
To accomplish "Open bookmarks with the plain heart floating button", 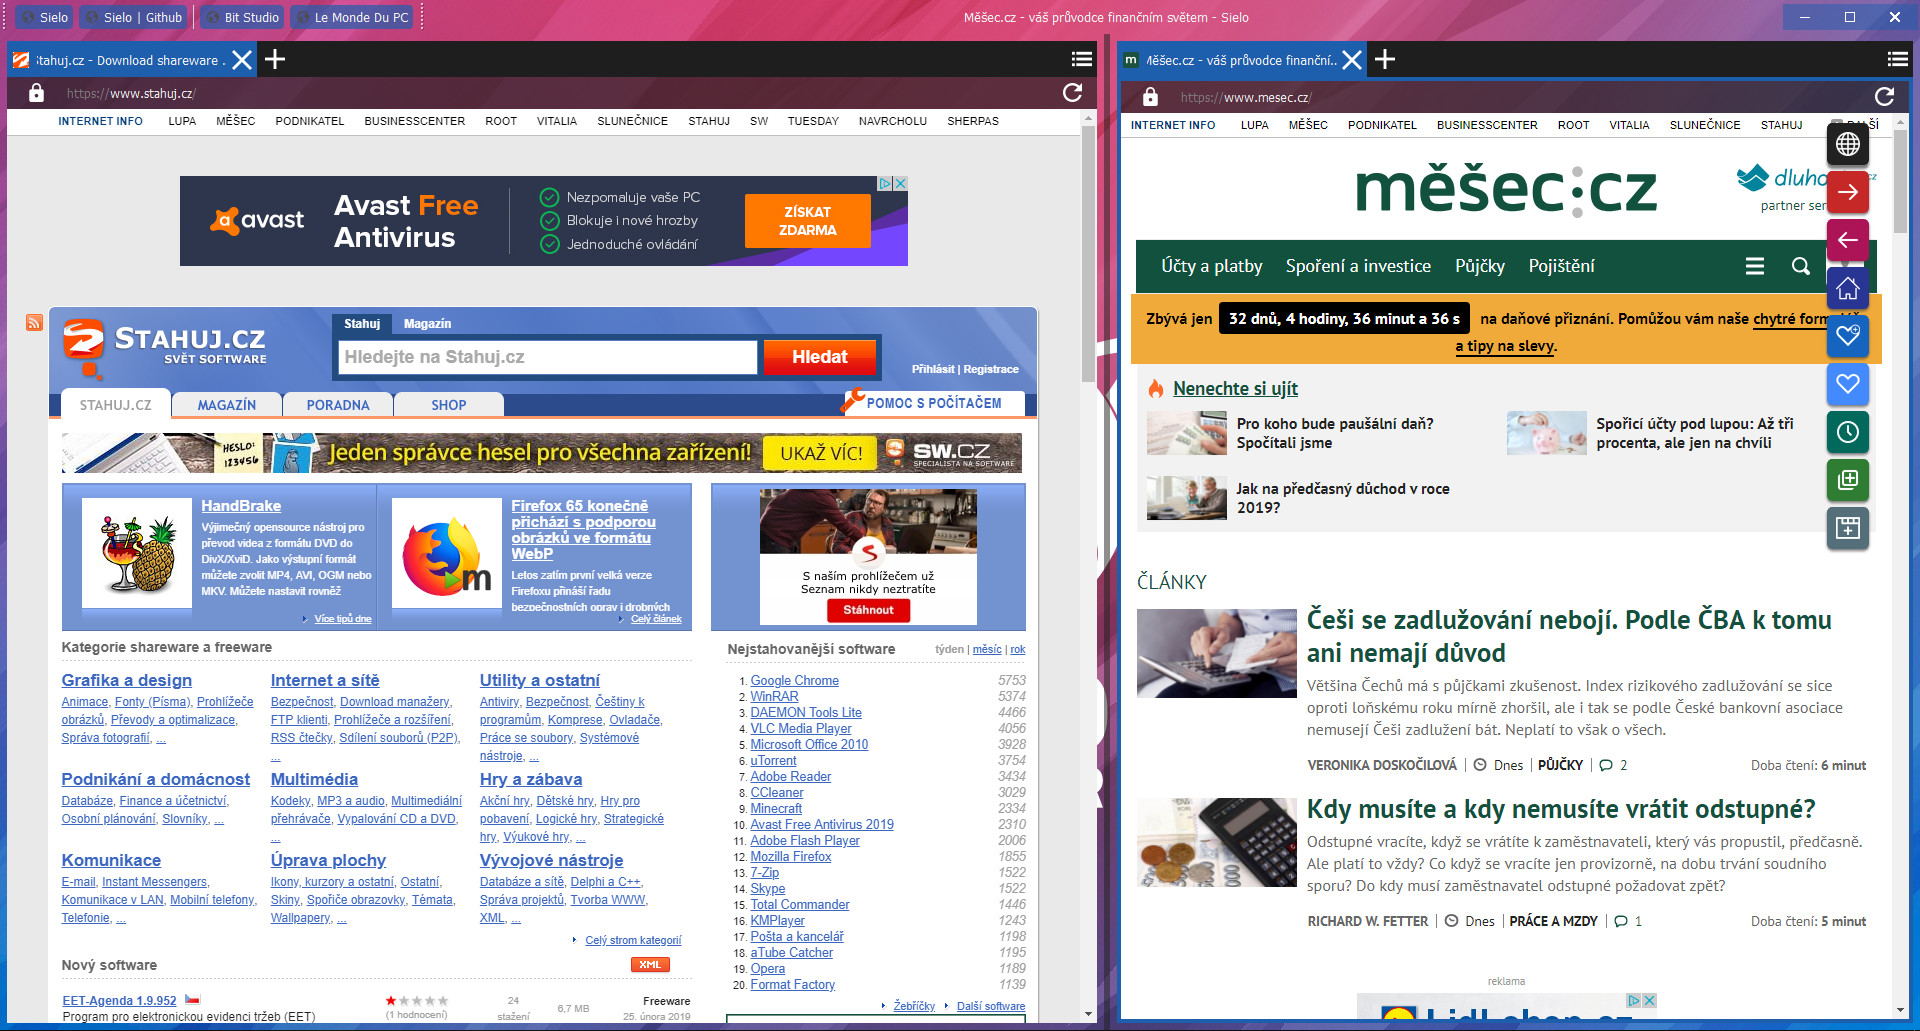I will [1848, 384].
